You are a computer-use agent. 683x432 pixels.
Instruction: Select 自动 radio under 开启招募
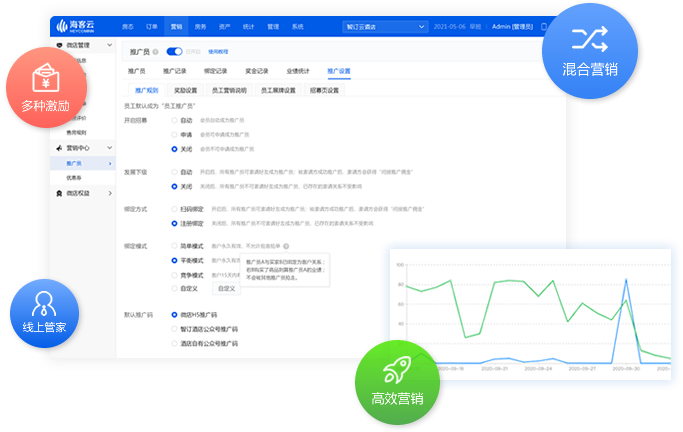(175, 120)
